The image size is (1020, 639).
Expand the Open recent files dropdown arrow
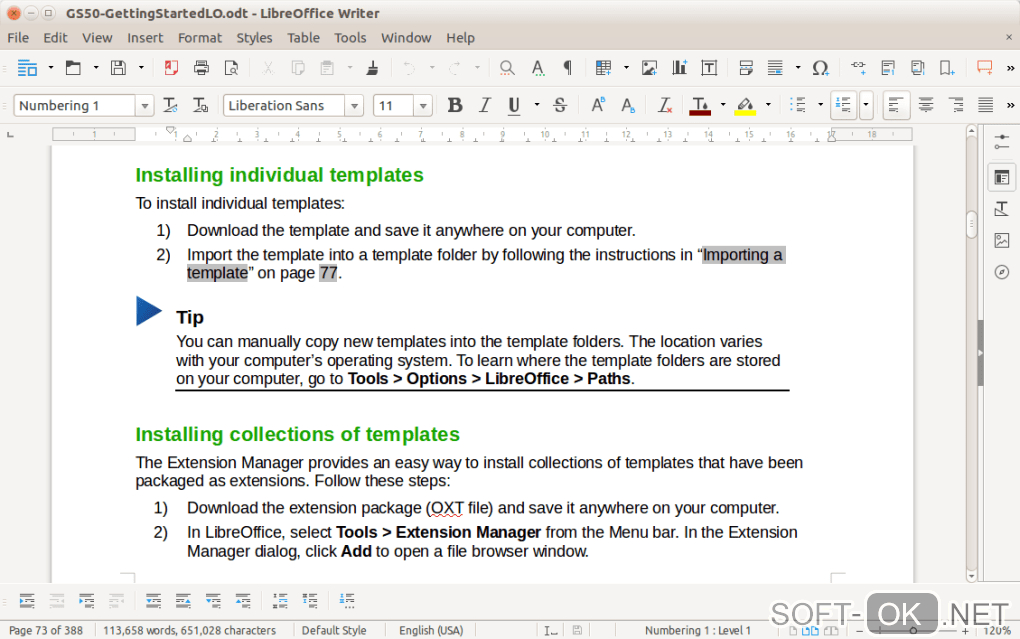click(x=96, y=68)
